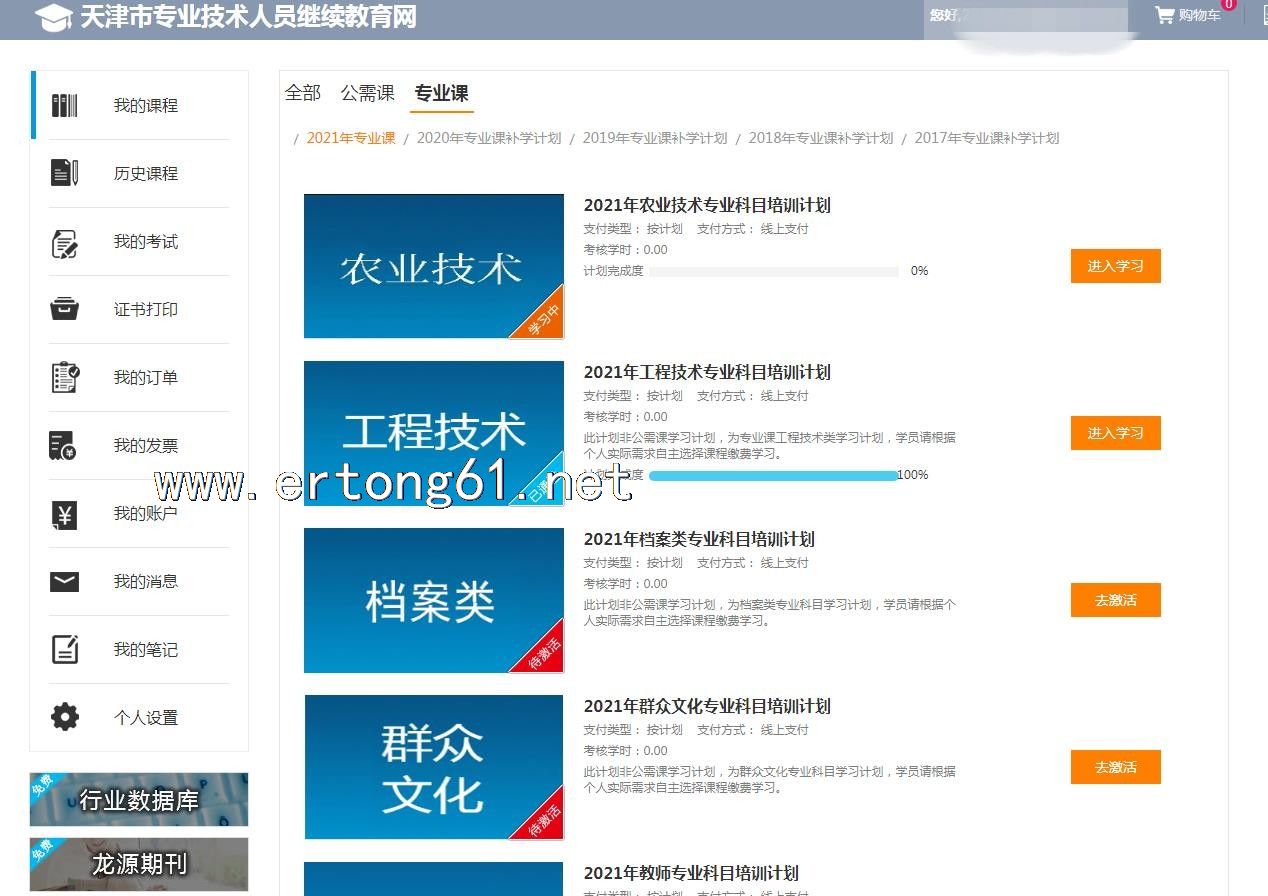
Task: Enter study for 农业技术 training plan
Action: [1115, 266]
